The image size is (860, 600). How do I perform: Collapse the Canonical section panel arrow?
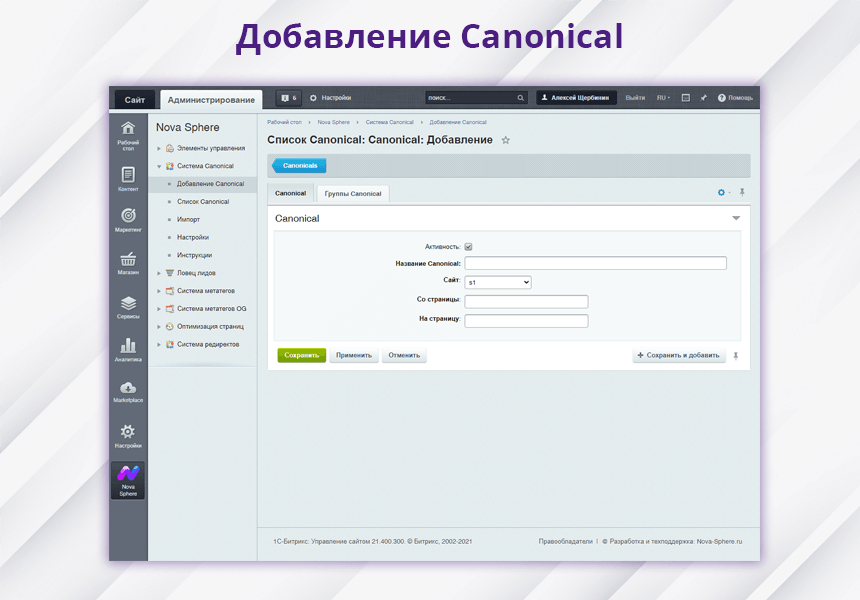pos(736,218)
